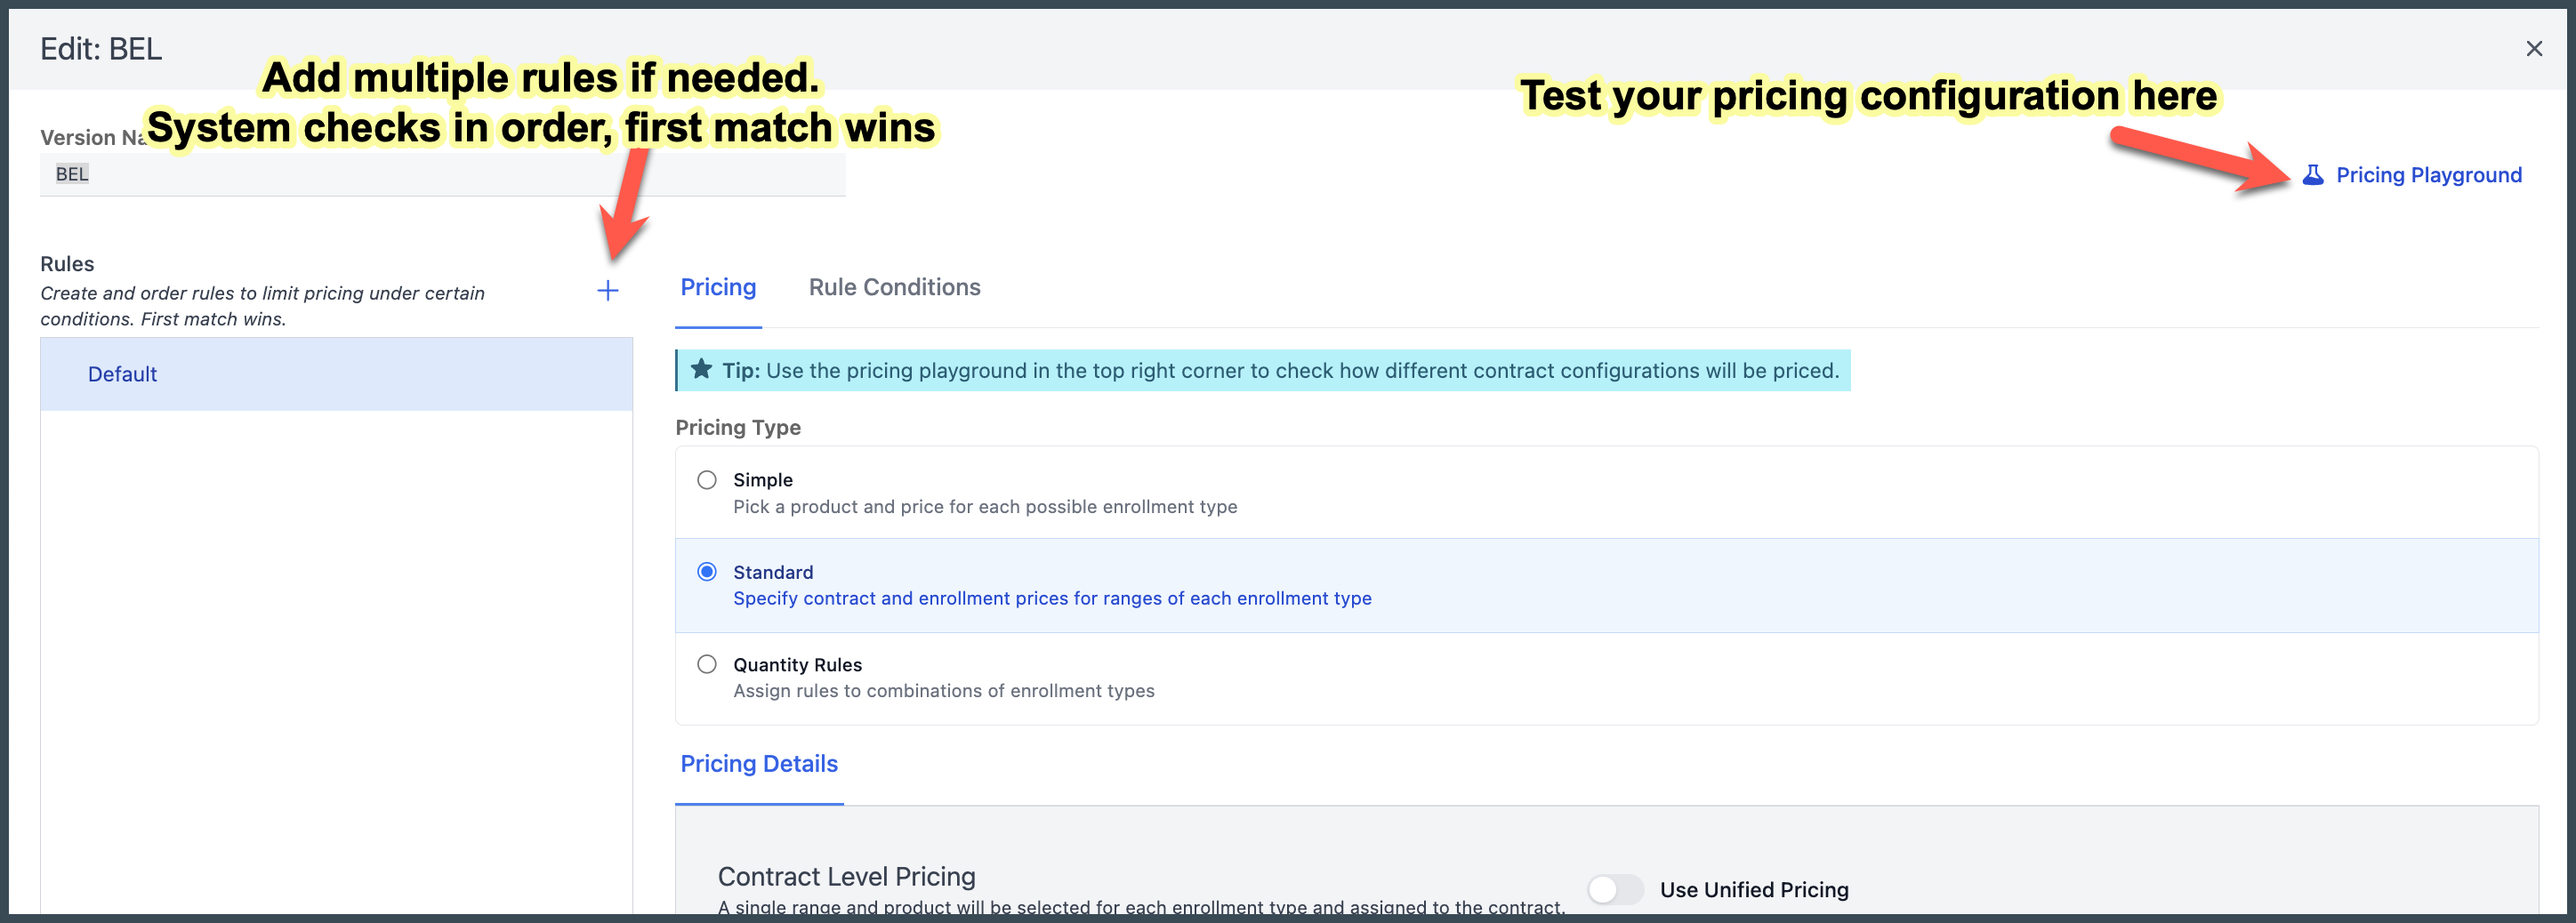Click the Simple option description text
The width and height of the screenshot is (2576, 923).
pos(985,507)
